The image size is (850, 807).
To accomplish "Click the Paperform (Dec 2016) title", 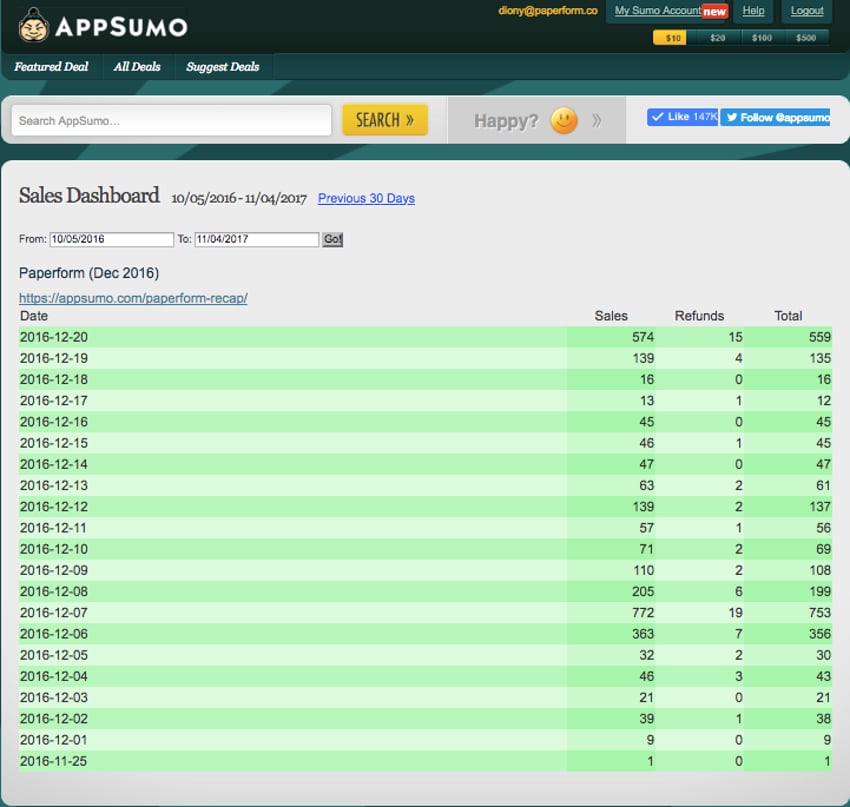I will click(x=89, y=273).
